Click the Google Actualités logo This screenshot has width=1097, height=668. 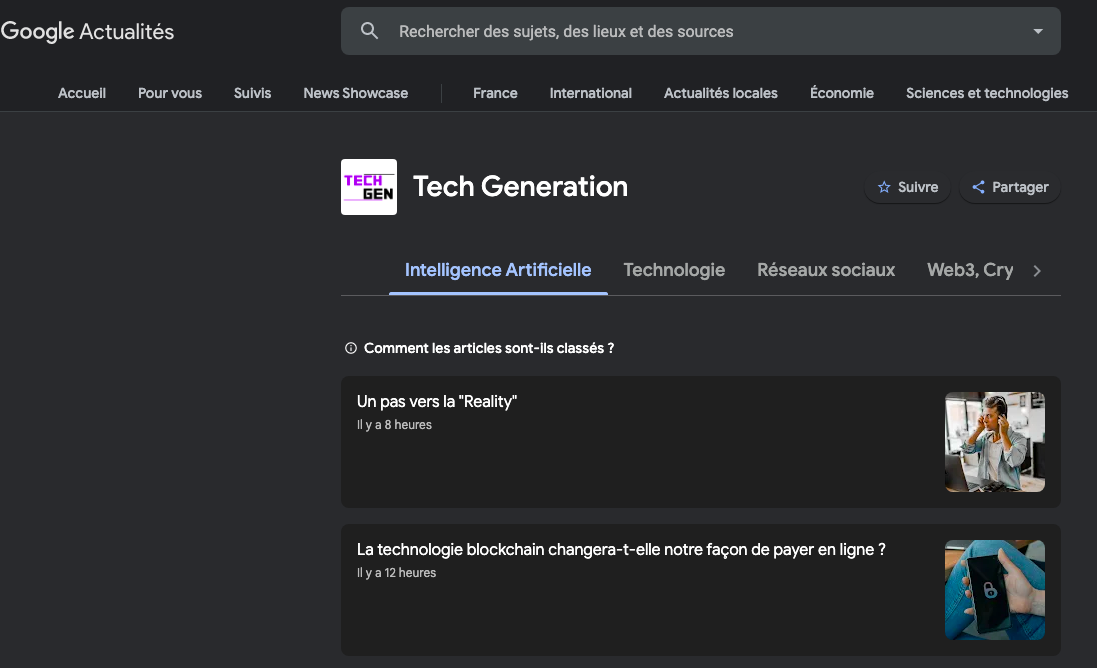[x=87, y=31]
